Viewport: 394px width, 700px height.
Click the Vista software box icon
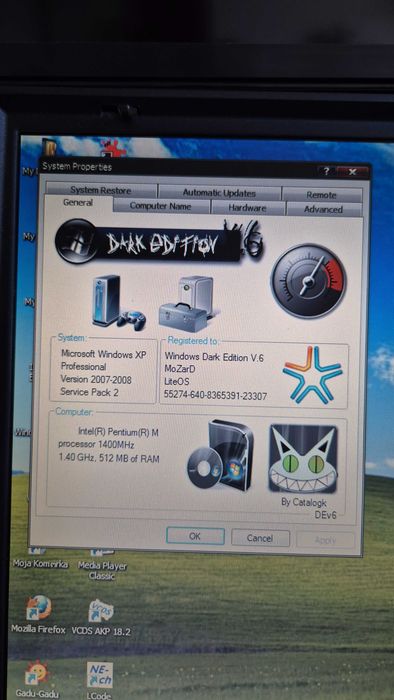pos(220,455)
